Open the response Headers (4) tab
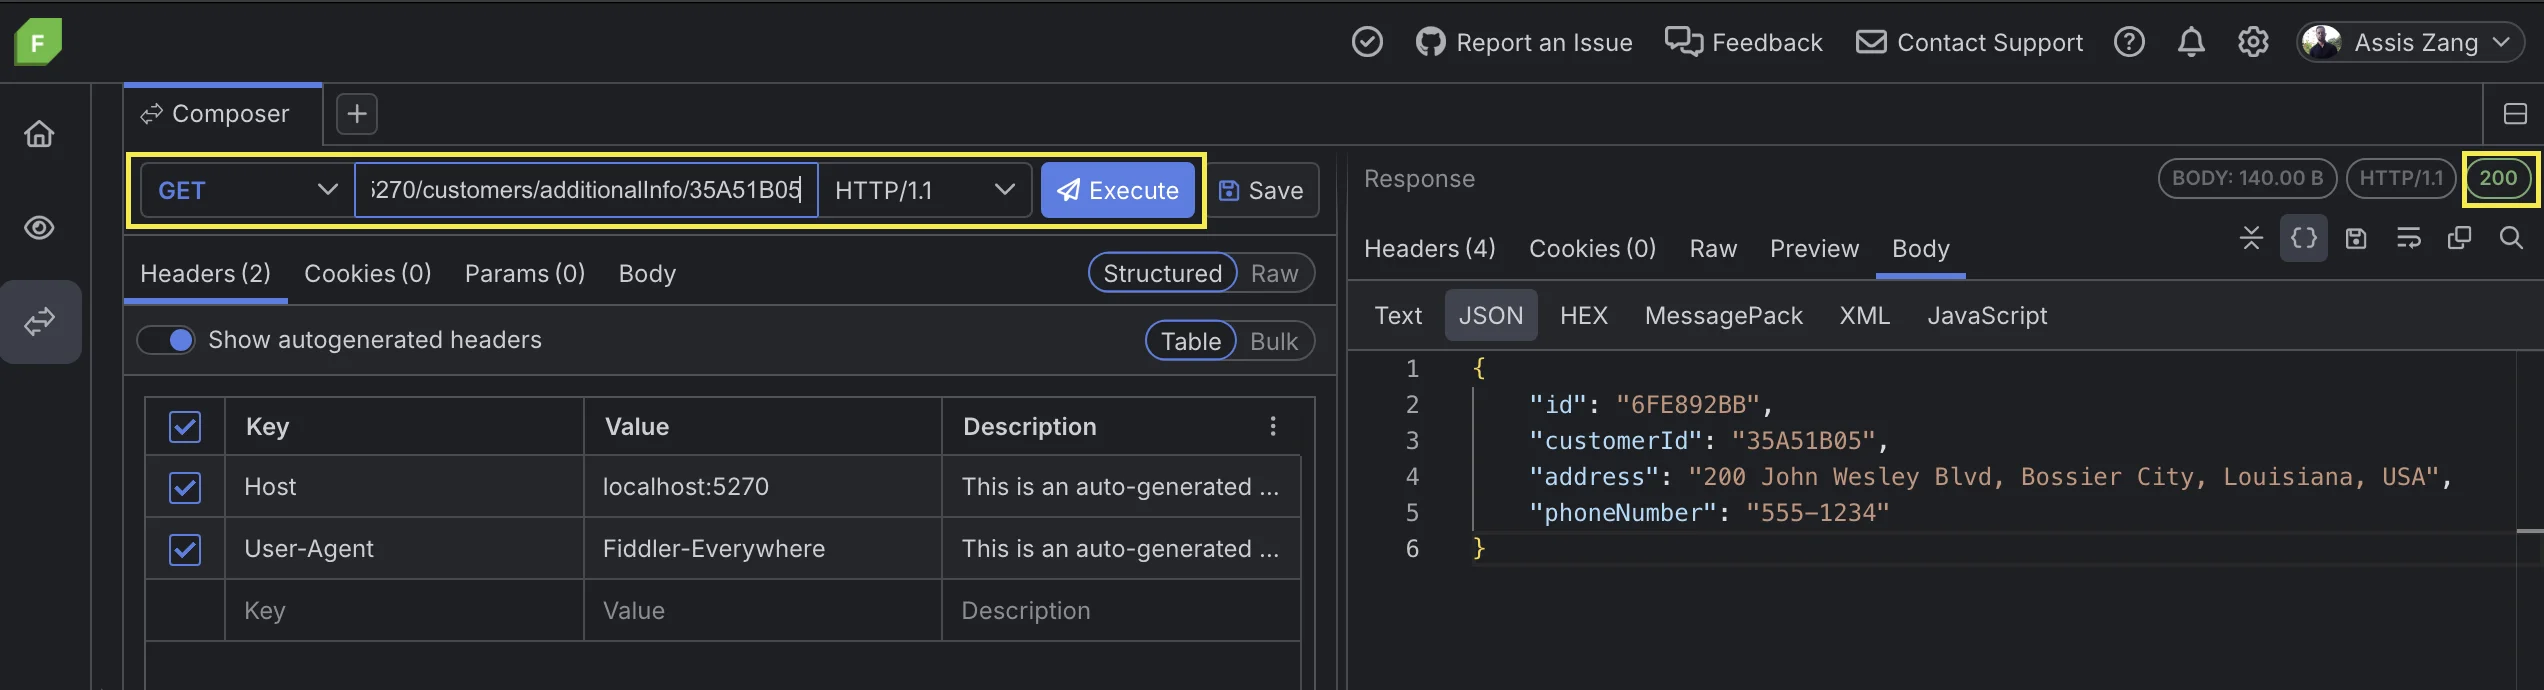 coord(1430,249)
